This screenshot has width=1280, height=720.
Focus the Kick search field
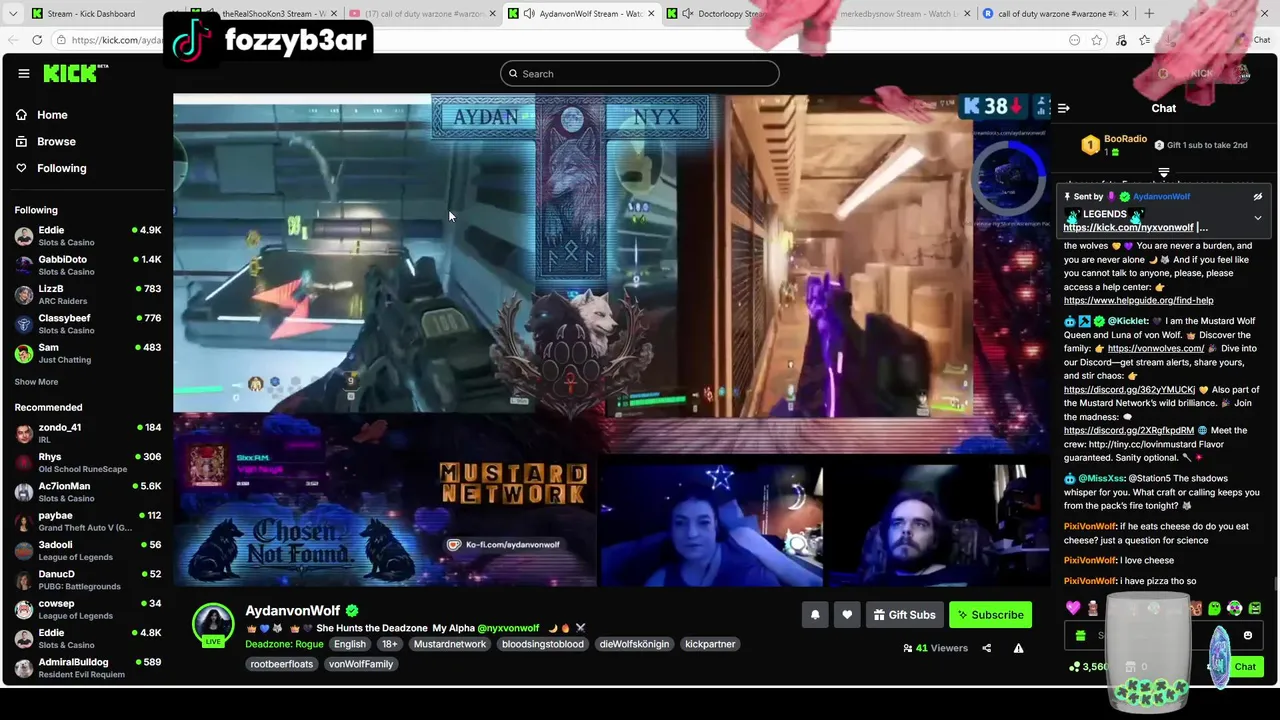pos(640,73)
